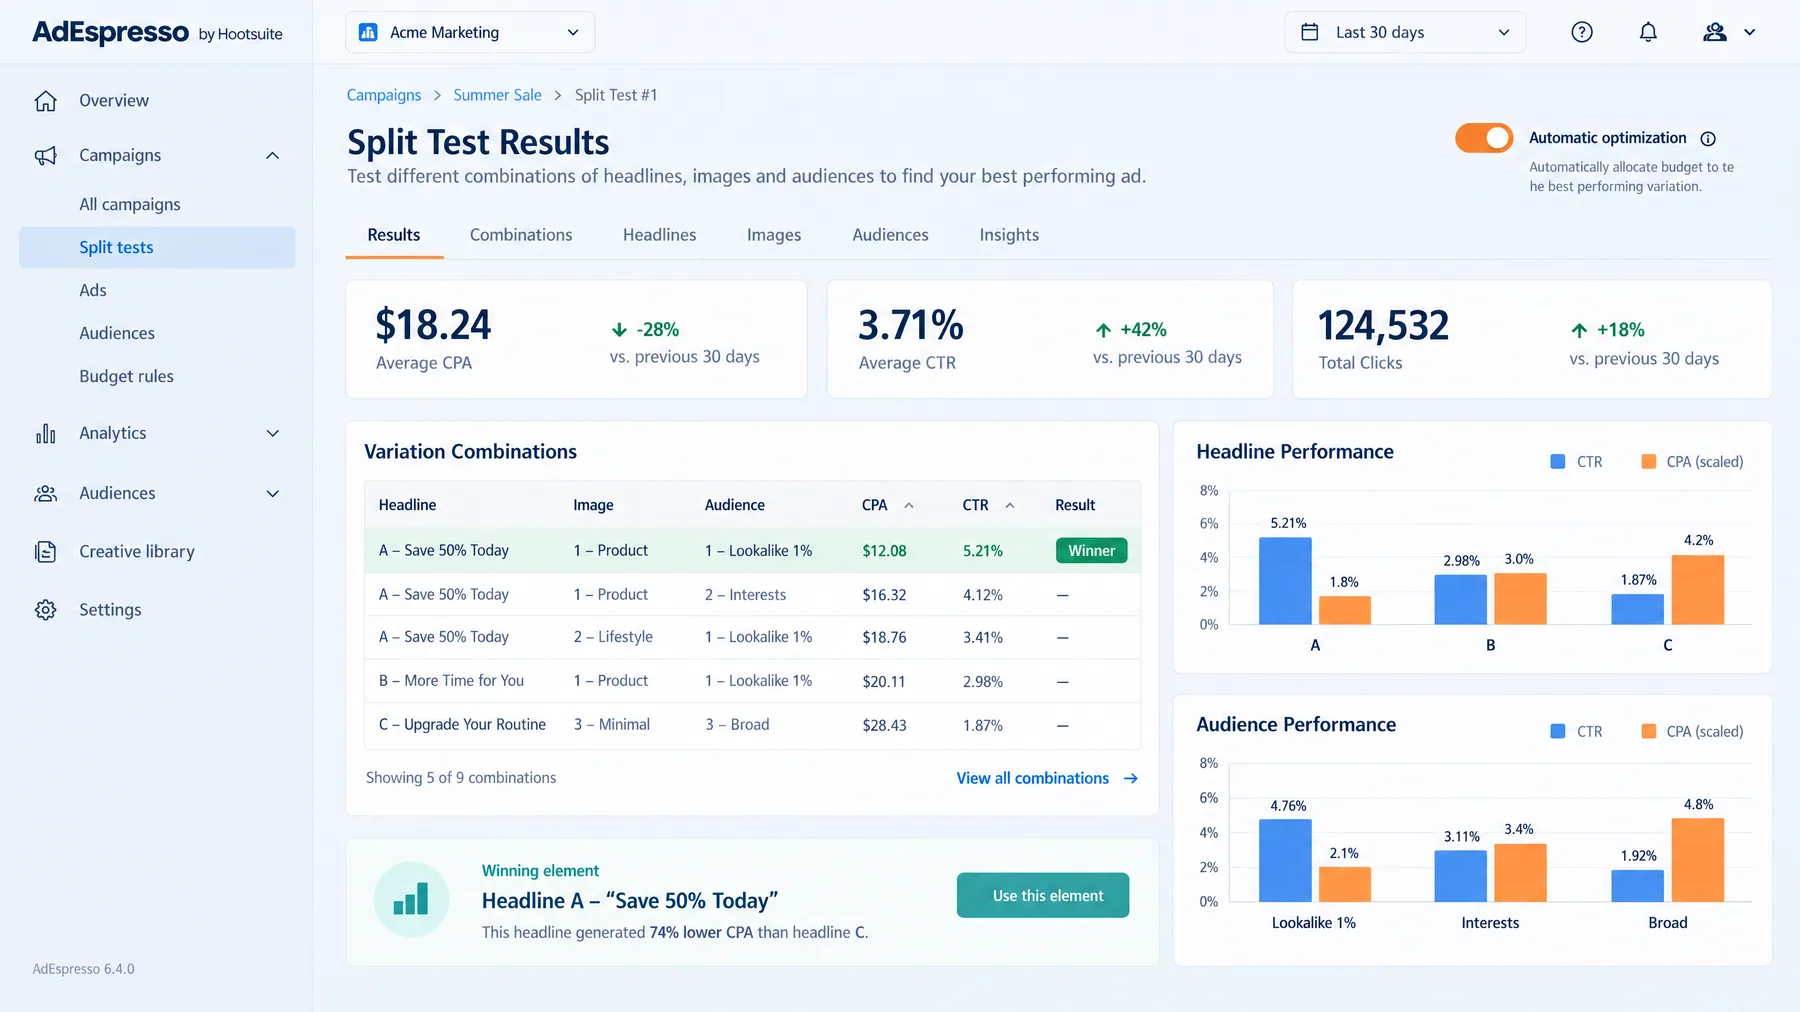Screen dimensions: 1800x1012
Task: Open Audiences under Campaigns submenu
Action: 117,334
